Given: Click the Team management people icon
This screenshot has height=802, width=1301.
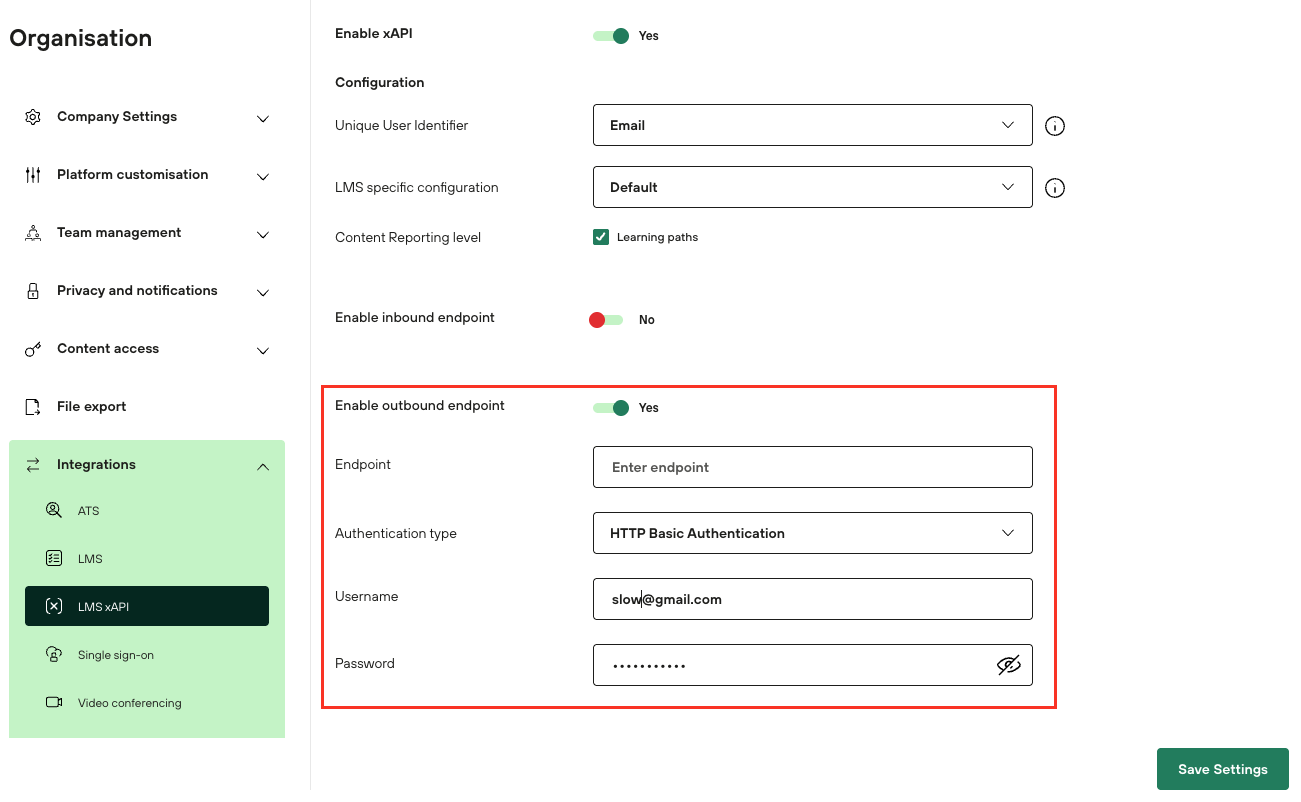Looking at the screenshot, I should click(x=33, y=233).
